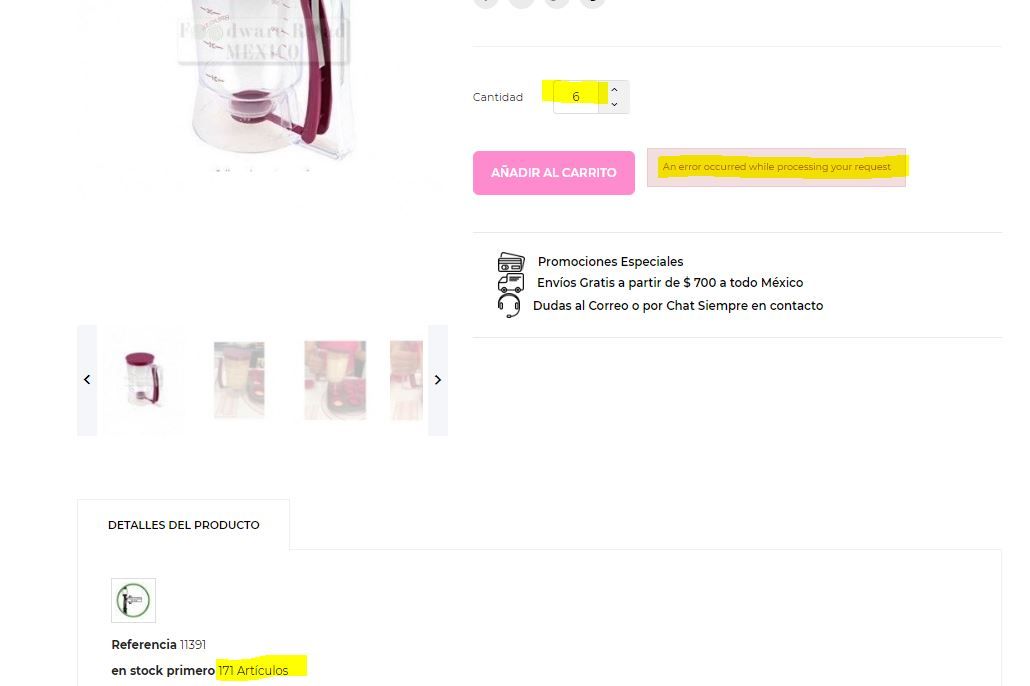Select the first batter dispenser thumbnail

coord(143,379)
